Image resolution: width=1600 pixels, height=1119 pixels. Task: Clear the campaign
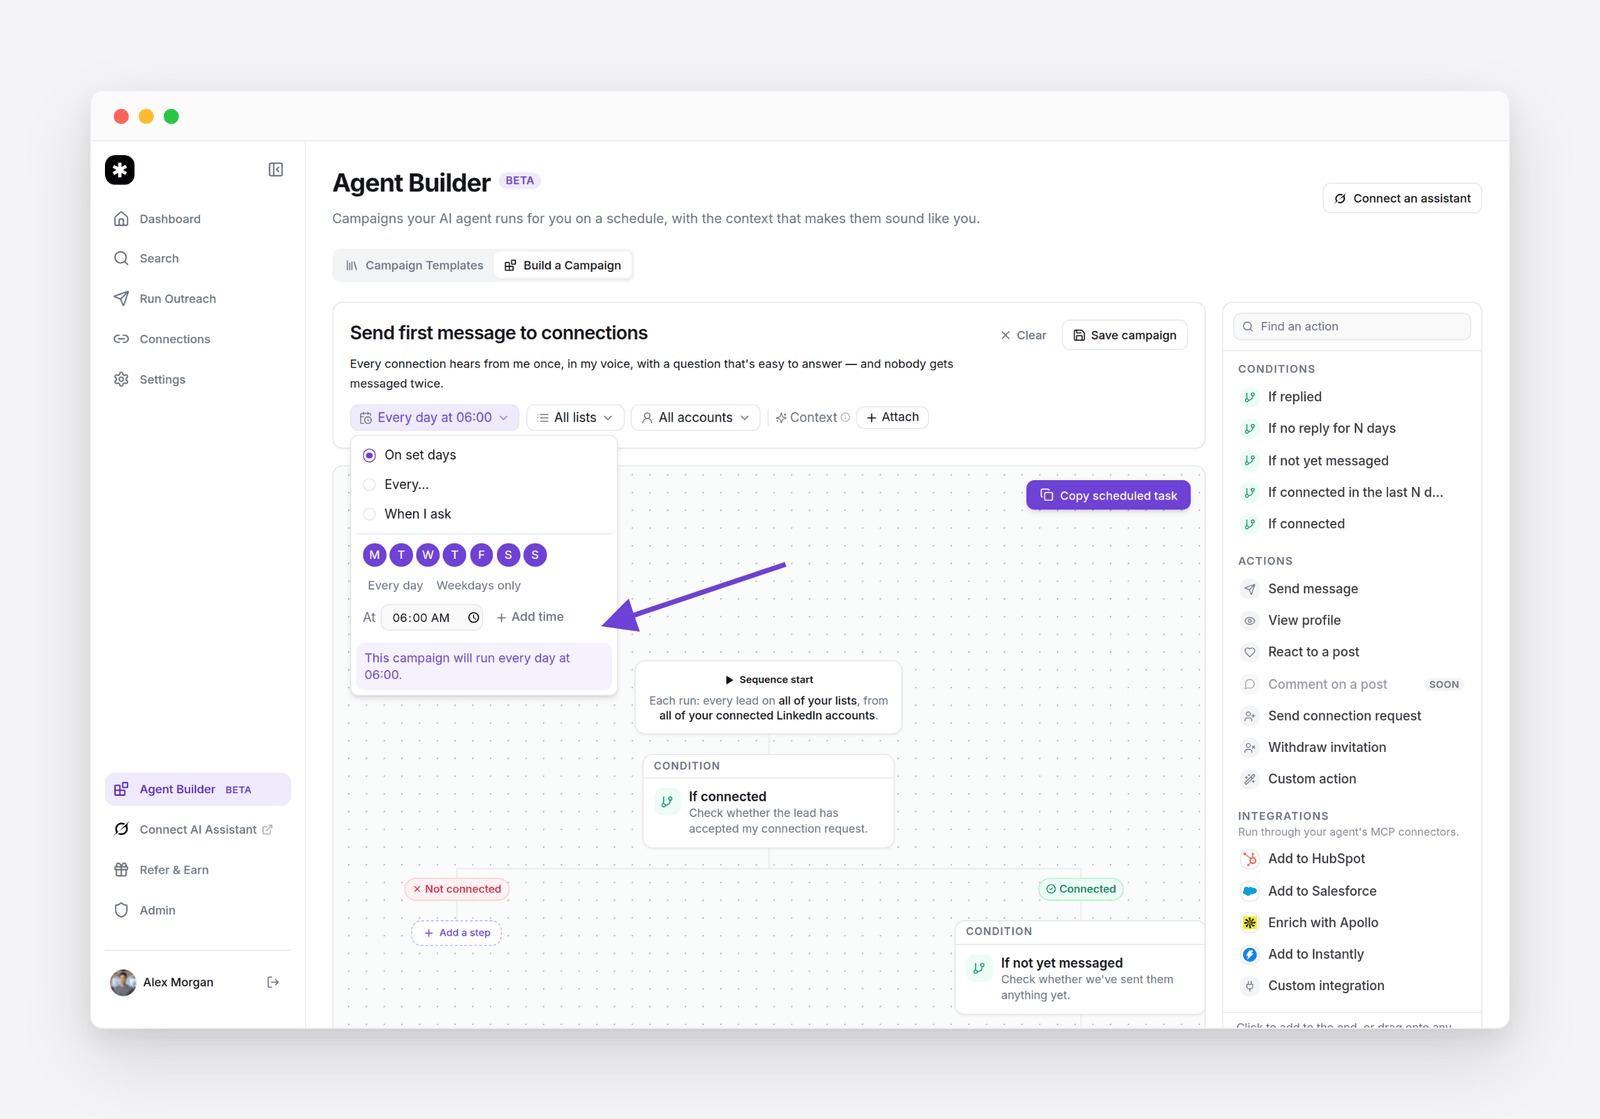1023,335
